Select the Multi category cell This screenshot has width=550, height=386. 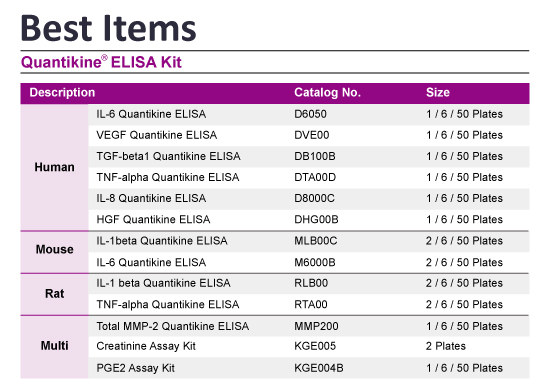coord(54,346)
